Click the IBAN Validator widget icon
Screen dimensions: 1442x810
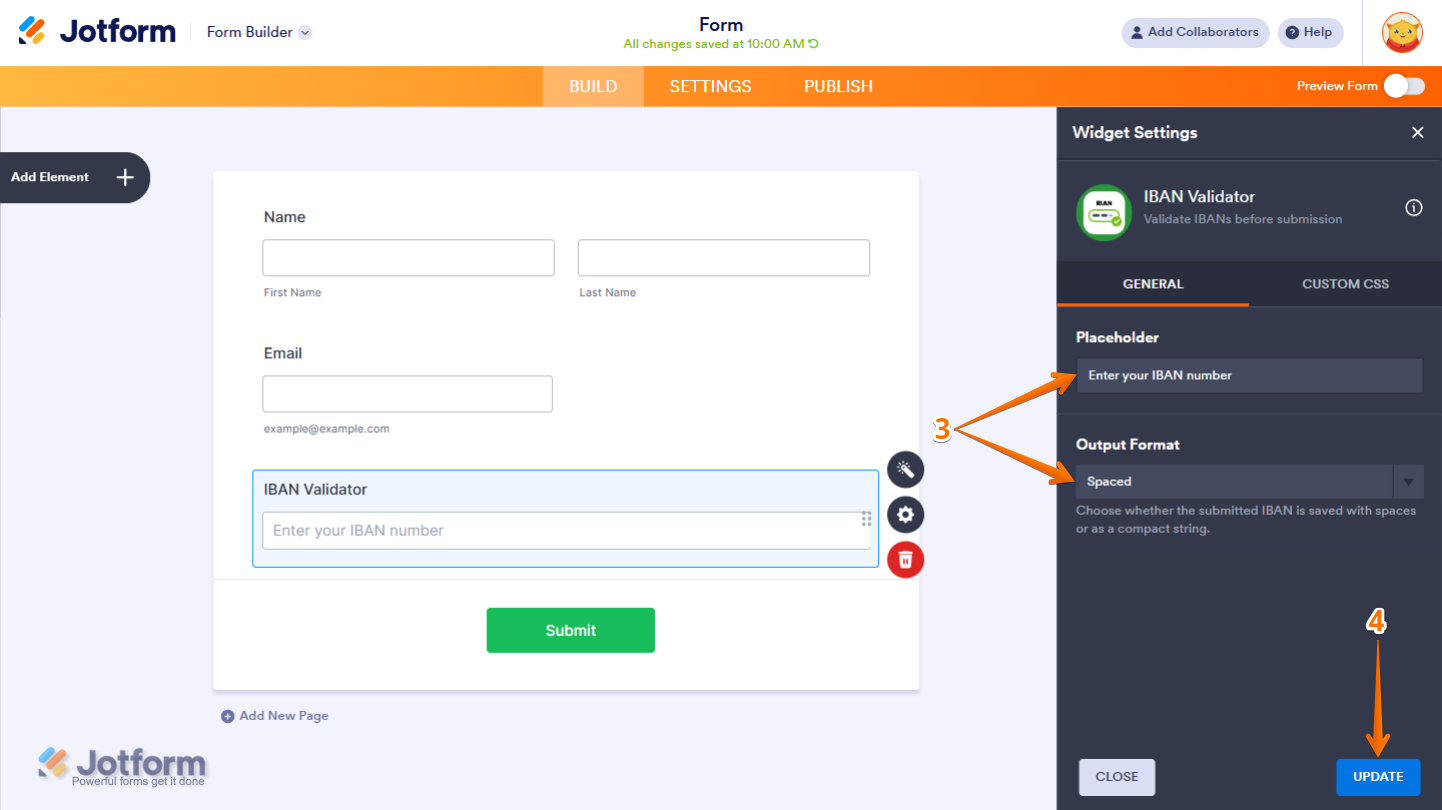1104,212
